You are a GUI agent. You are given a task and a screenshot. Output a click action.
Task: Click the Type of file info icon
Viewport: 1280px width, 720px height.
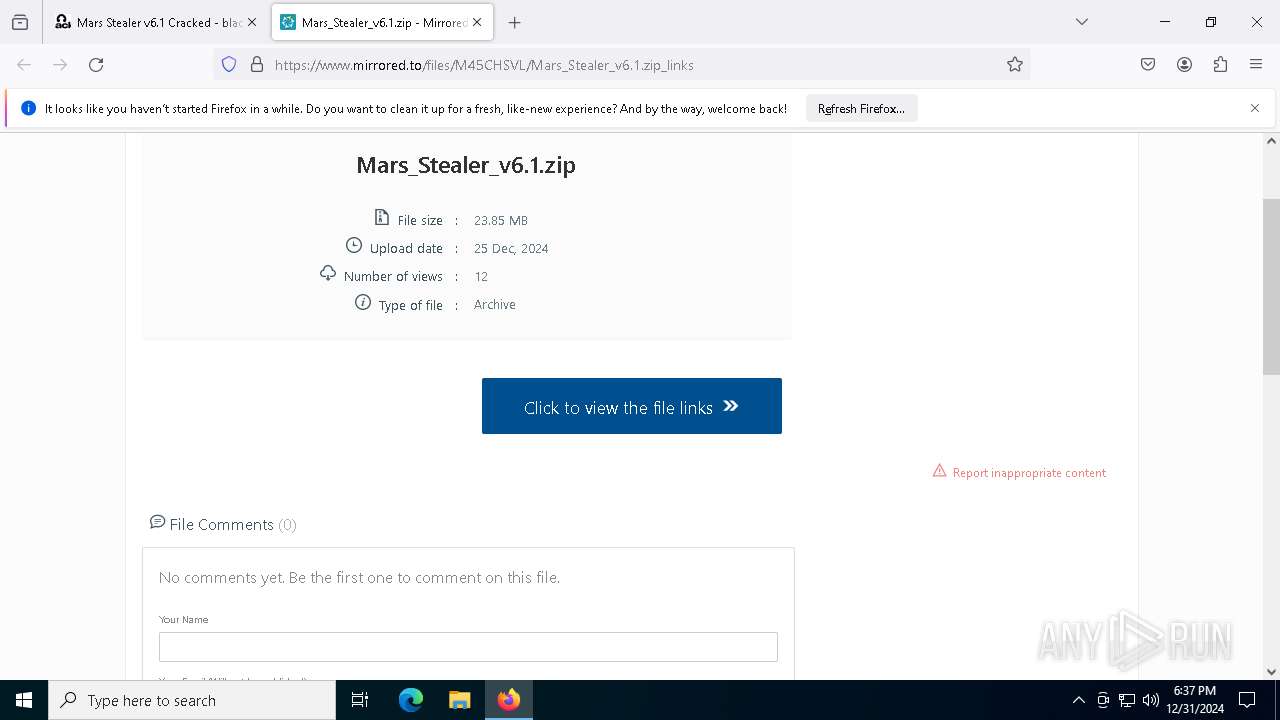tap(363, 302)
